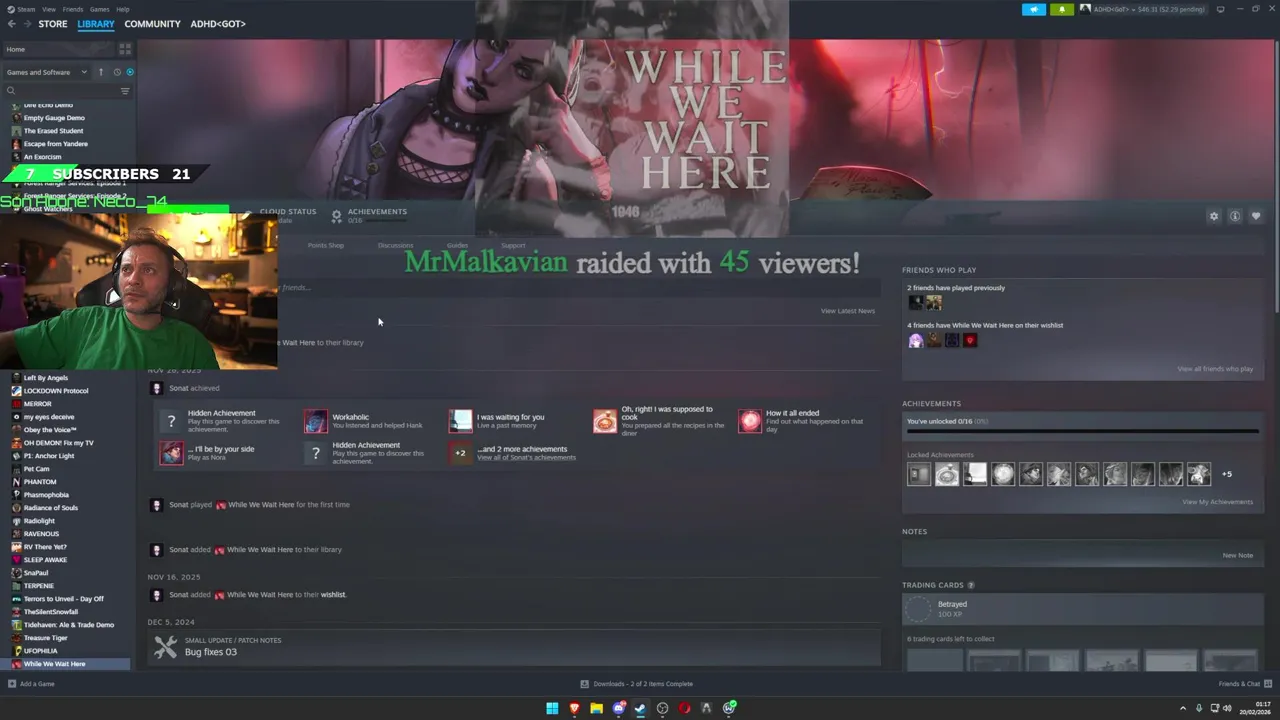Open the Discussions tab
The width and height of the screenshot is (1280, 720).
[x=395, y=245]
